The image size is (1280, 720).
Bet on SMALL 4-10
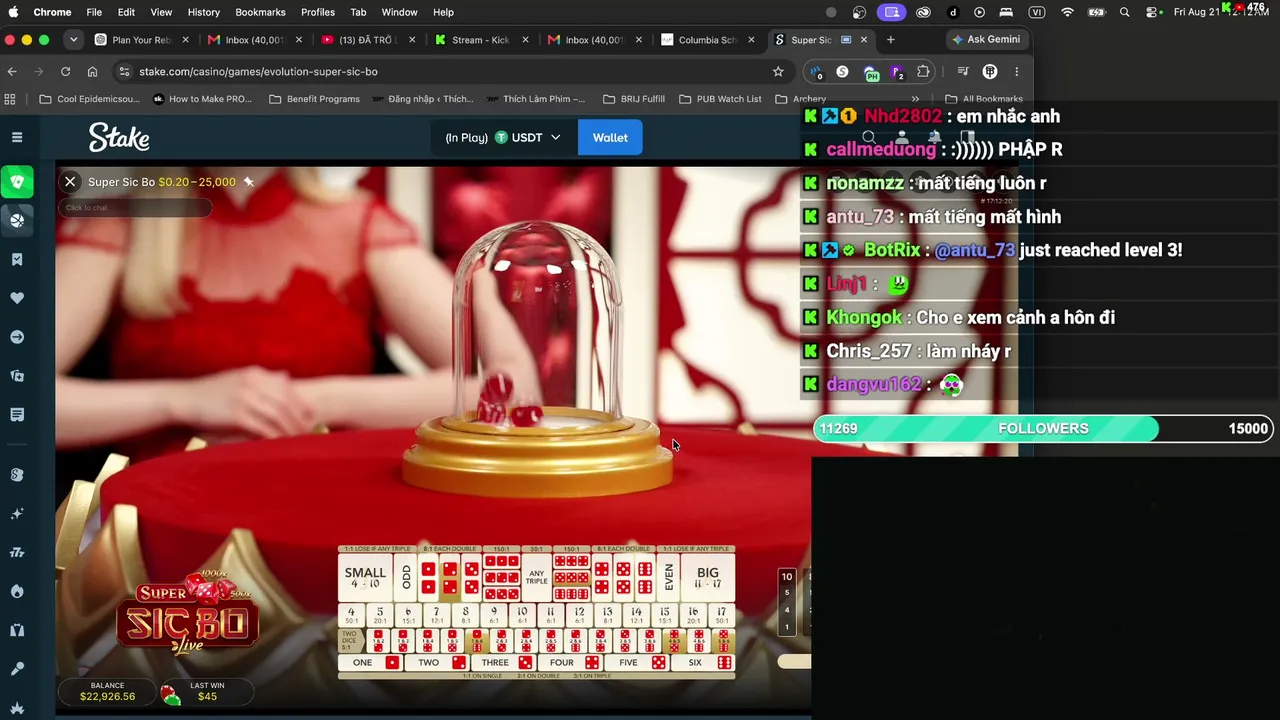pyautogui.click(x=365, y=577)
